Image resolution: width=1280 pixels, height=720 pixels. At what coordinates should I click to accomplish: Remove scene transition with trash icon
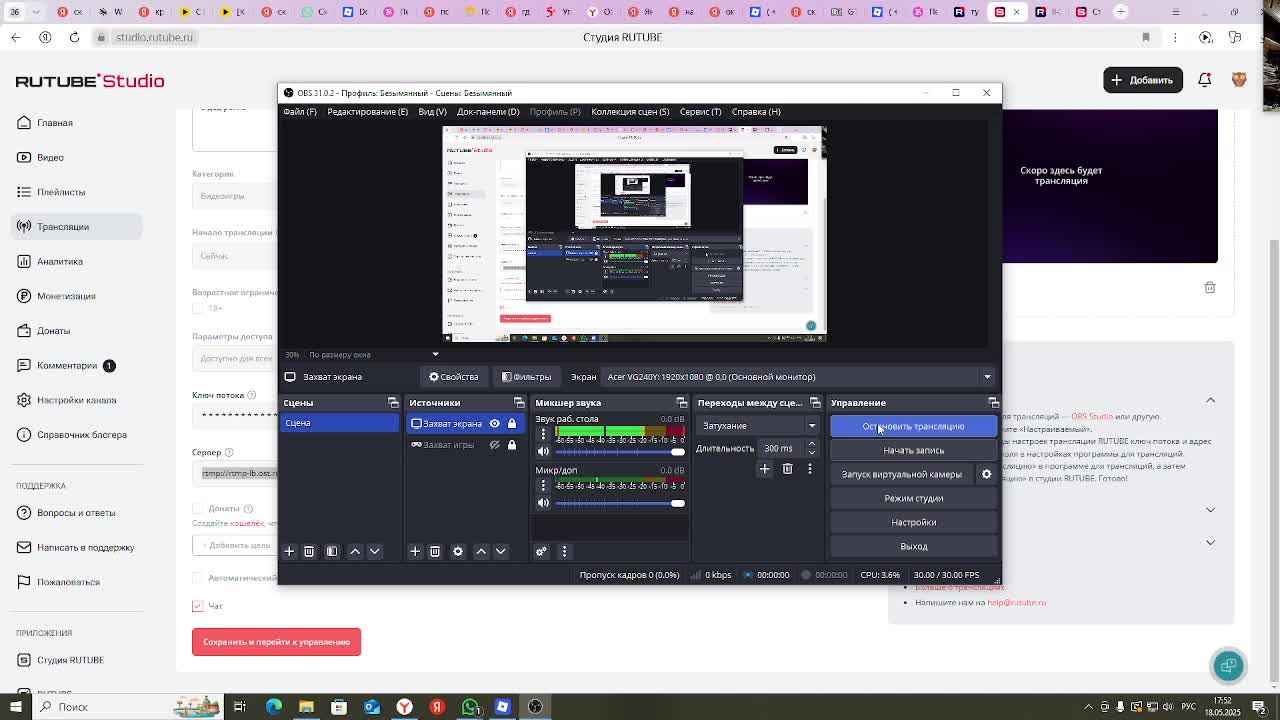point(788,469)
